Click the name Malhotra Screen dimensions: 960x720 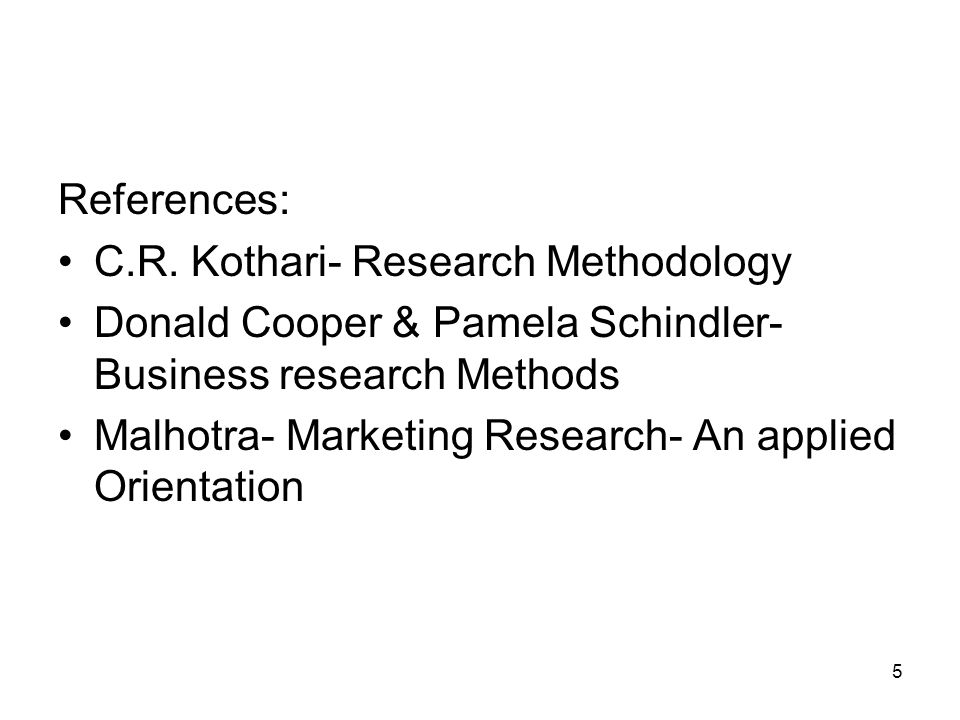coord(178,435)
